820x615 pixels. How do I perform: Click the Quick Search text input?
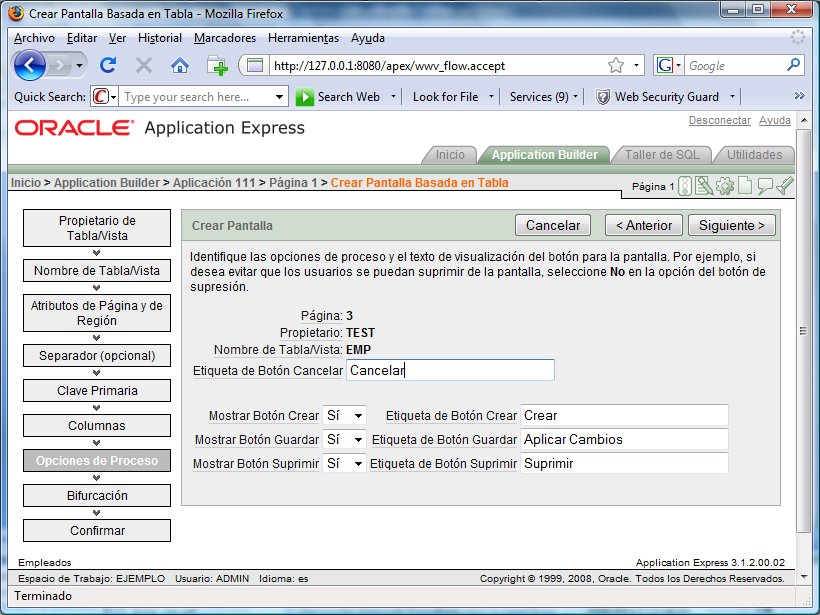(x=197, y=97)
